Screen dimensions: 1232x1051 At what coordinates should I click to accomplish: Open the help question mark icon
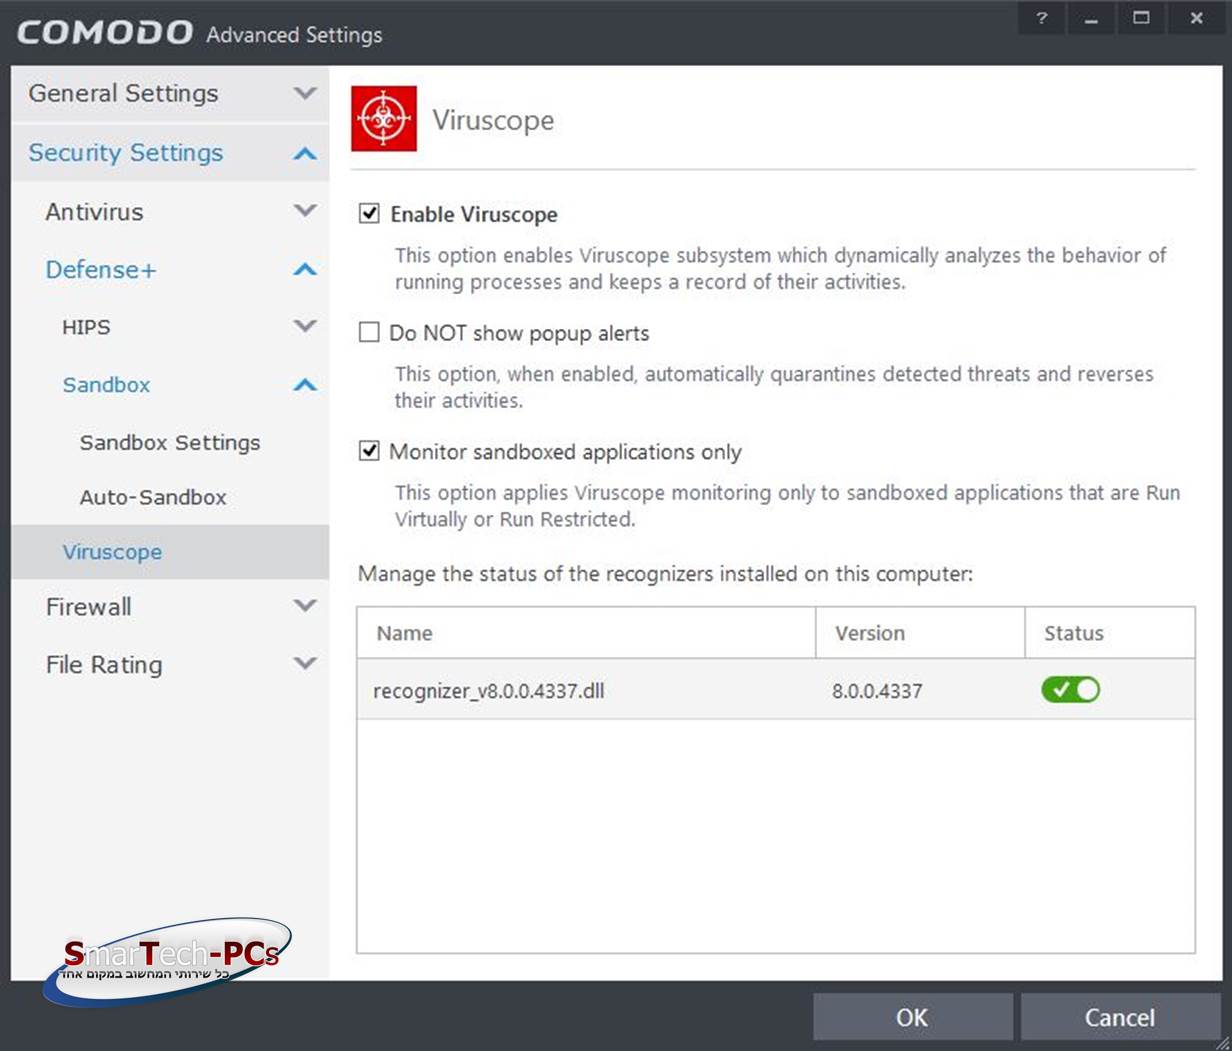(x=1041, y=18)
